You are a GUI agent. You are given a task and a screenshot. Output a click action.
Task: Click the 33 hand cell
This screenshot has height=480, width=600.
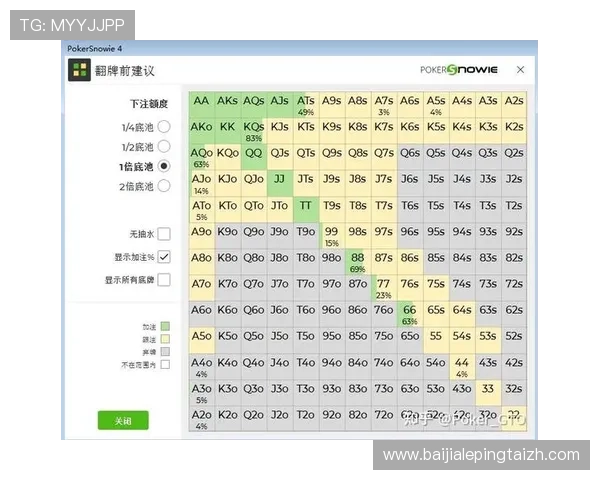(488, 392)
